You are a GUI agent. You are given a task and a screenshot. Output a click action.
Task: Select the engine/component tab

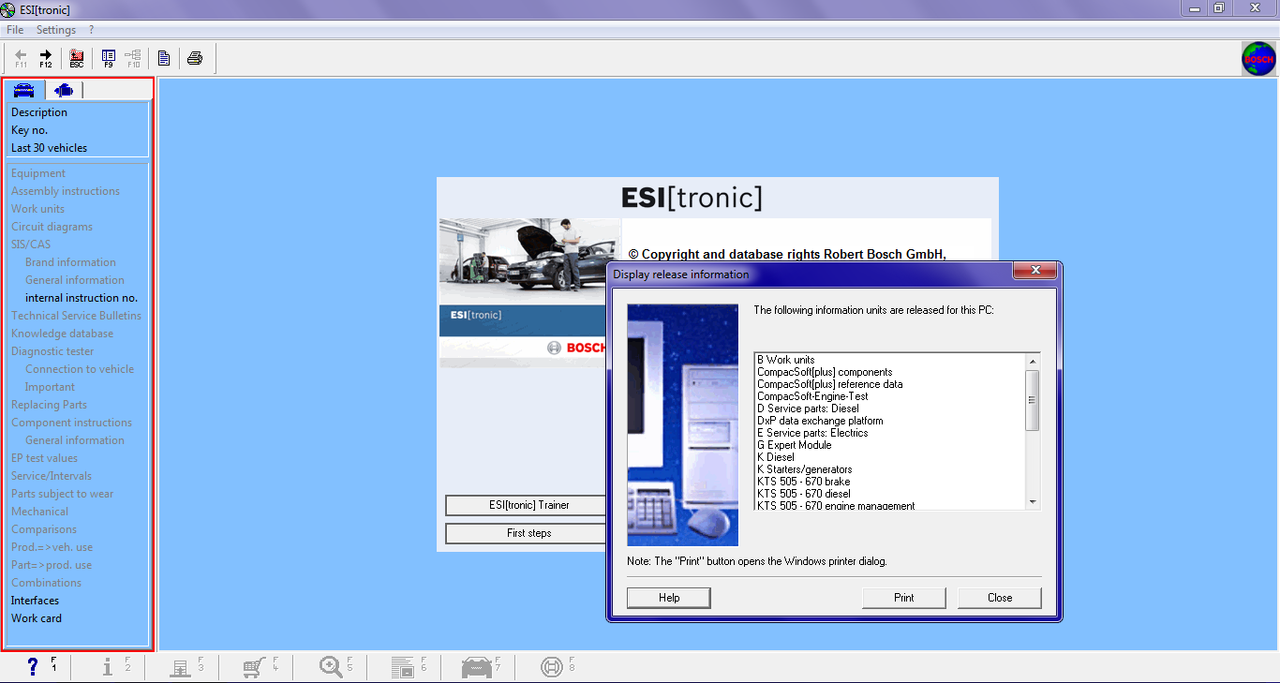(x=64, y=90)
